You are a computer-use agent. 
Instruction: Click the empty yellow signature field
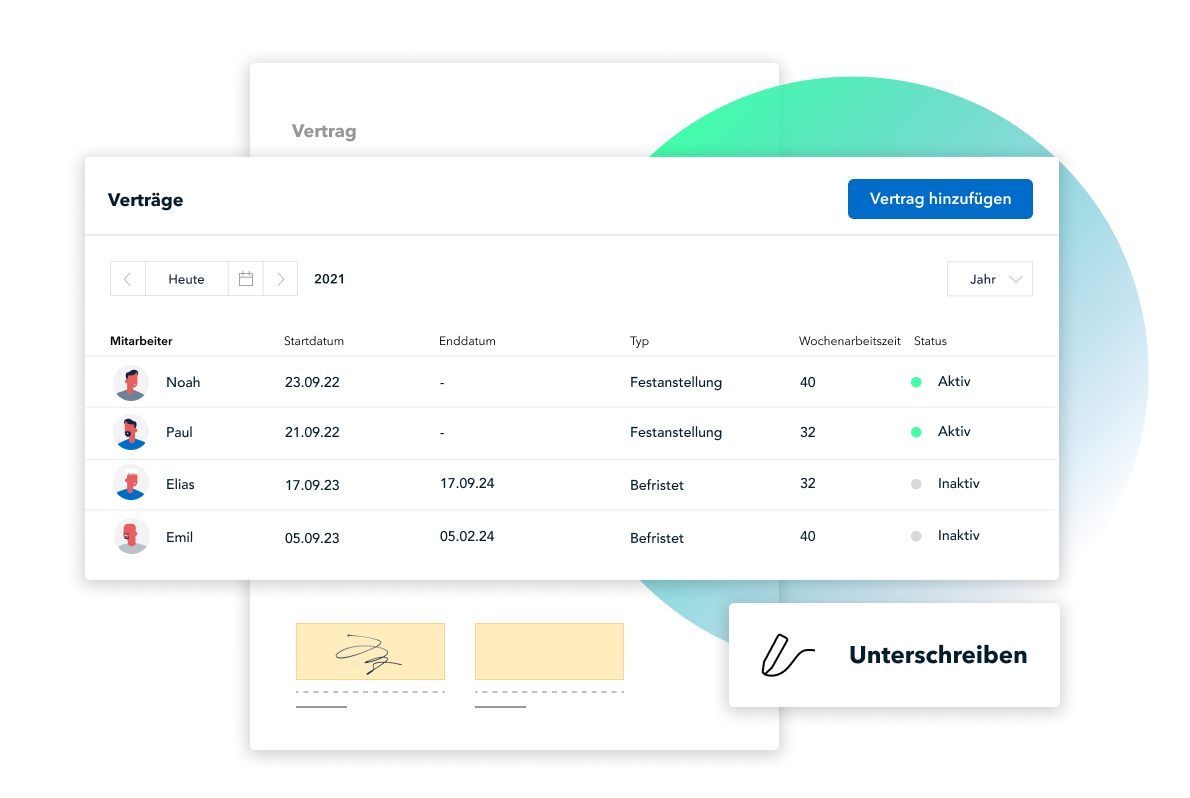(x=549, y=651)
